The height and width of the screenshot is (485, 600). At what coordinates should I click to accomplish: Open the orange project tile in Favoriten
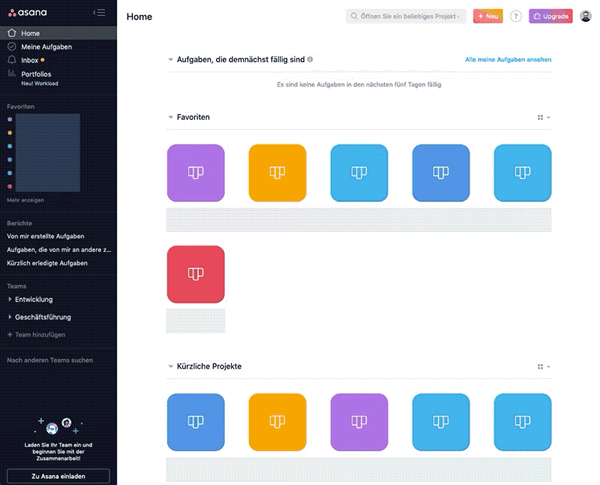point(277,173)
